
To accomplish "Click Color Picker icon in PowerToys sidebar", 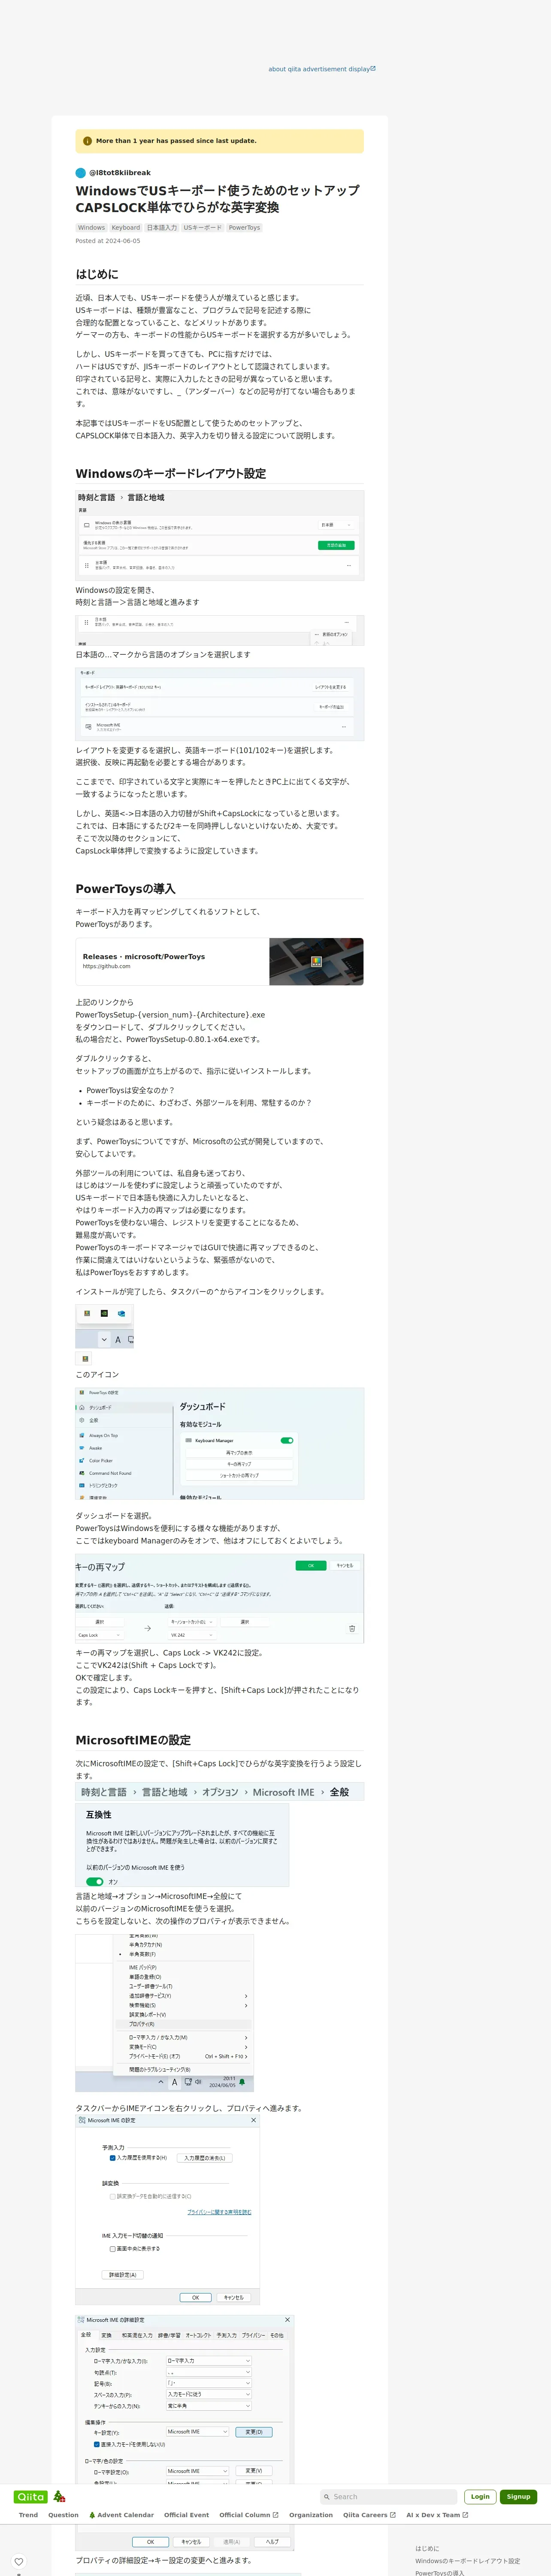I will (x=82, y=1460).
